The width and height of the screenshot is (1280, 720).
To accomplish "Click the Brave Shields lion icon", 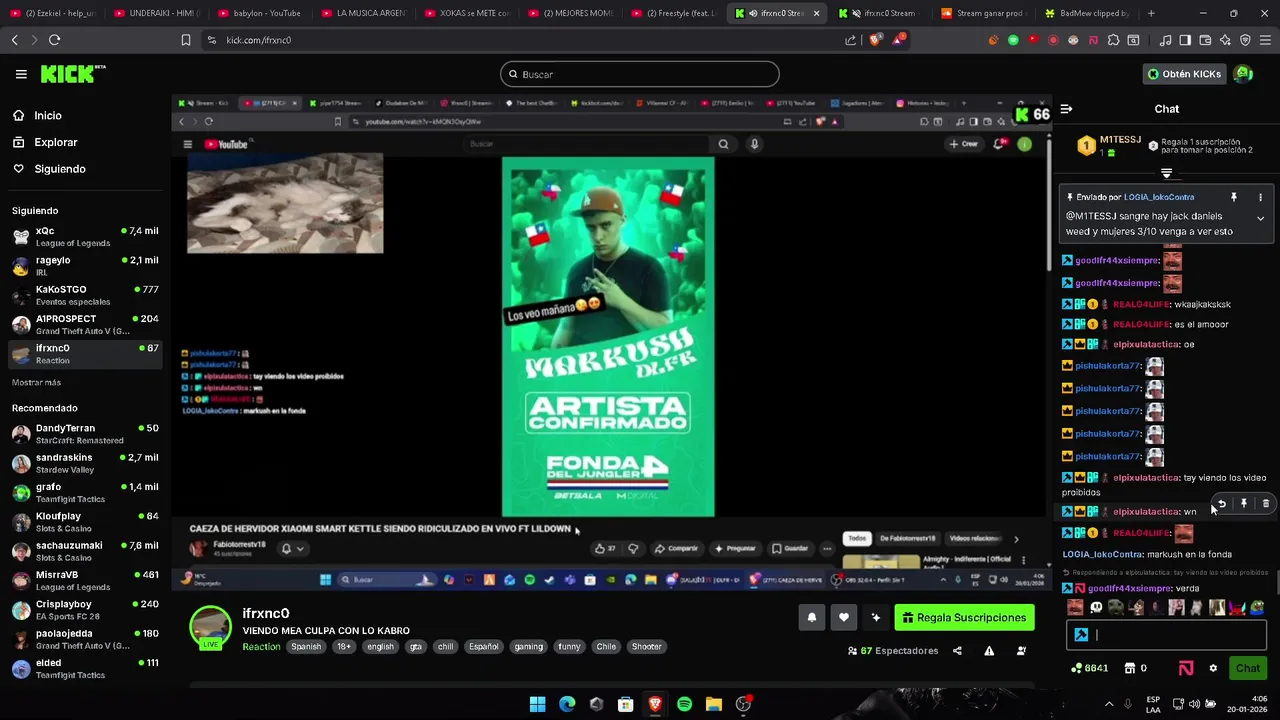I will [877, 40].
